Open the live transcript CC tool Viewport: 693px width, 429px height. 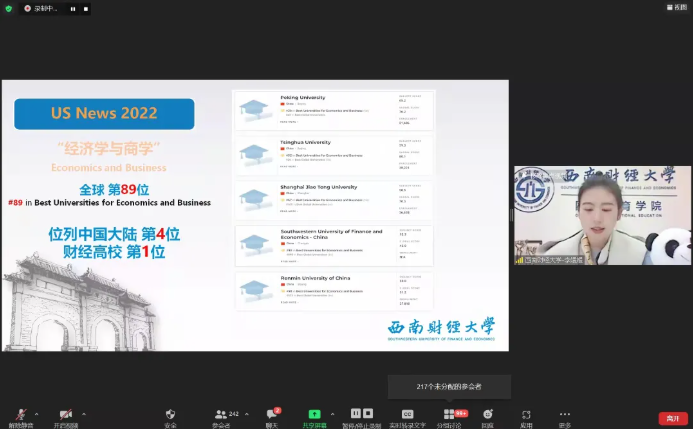click(x=407, y=415)
